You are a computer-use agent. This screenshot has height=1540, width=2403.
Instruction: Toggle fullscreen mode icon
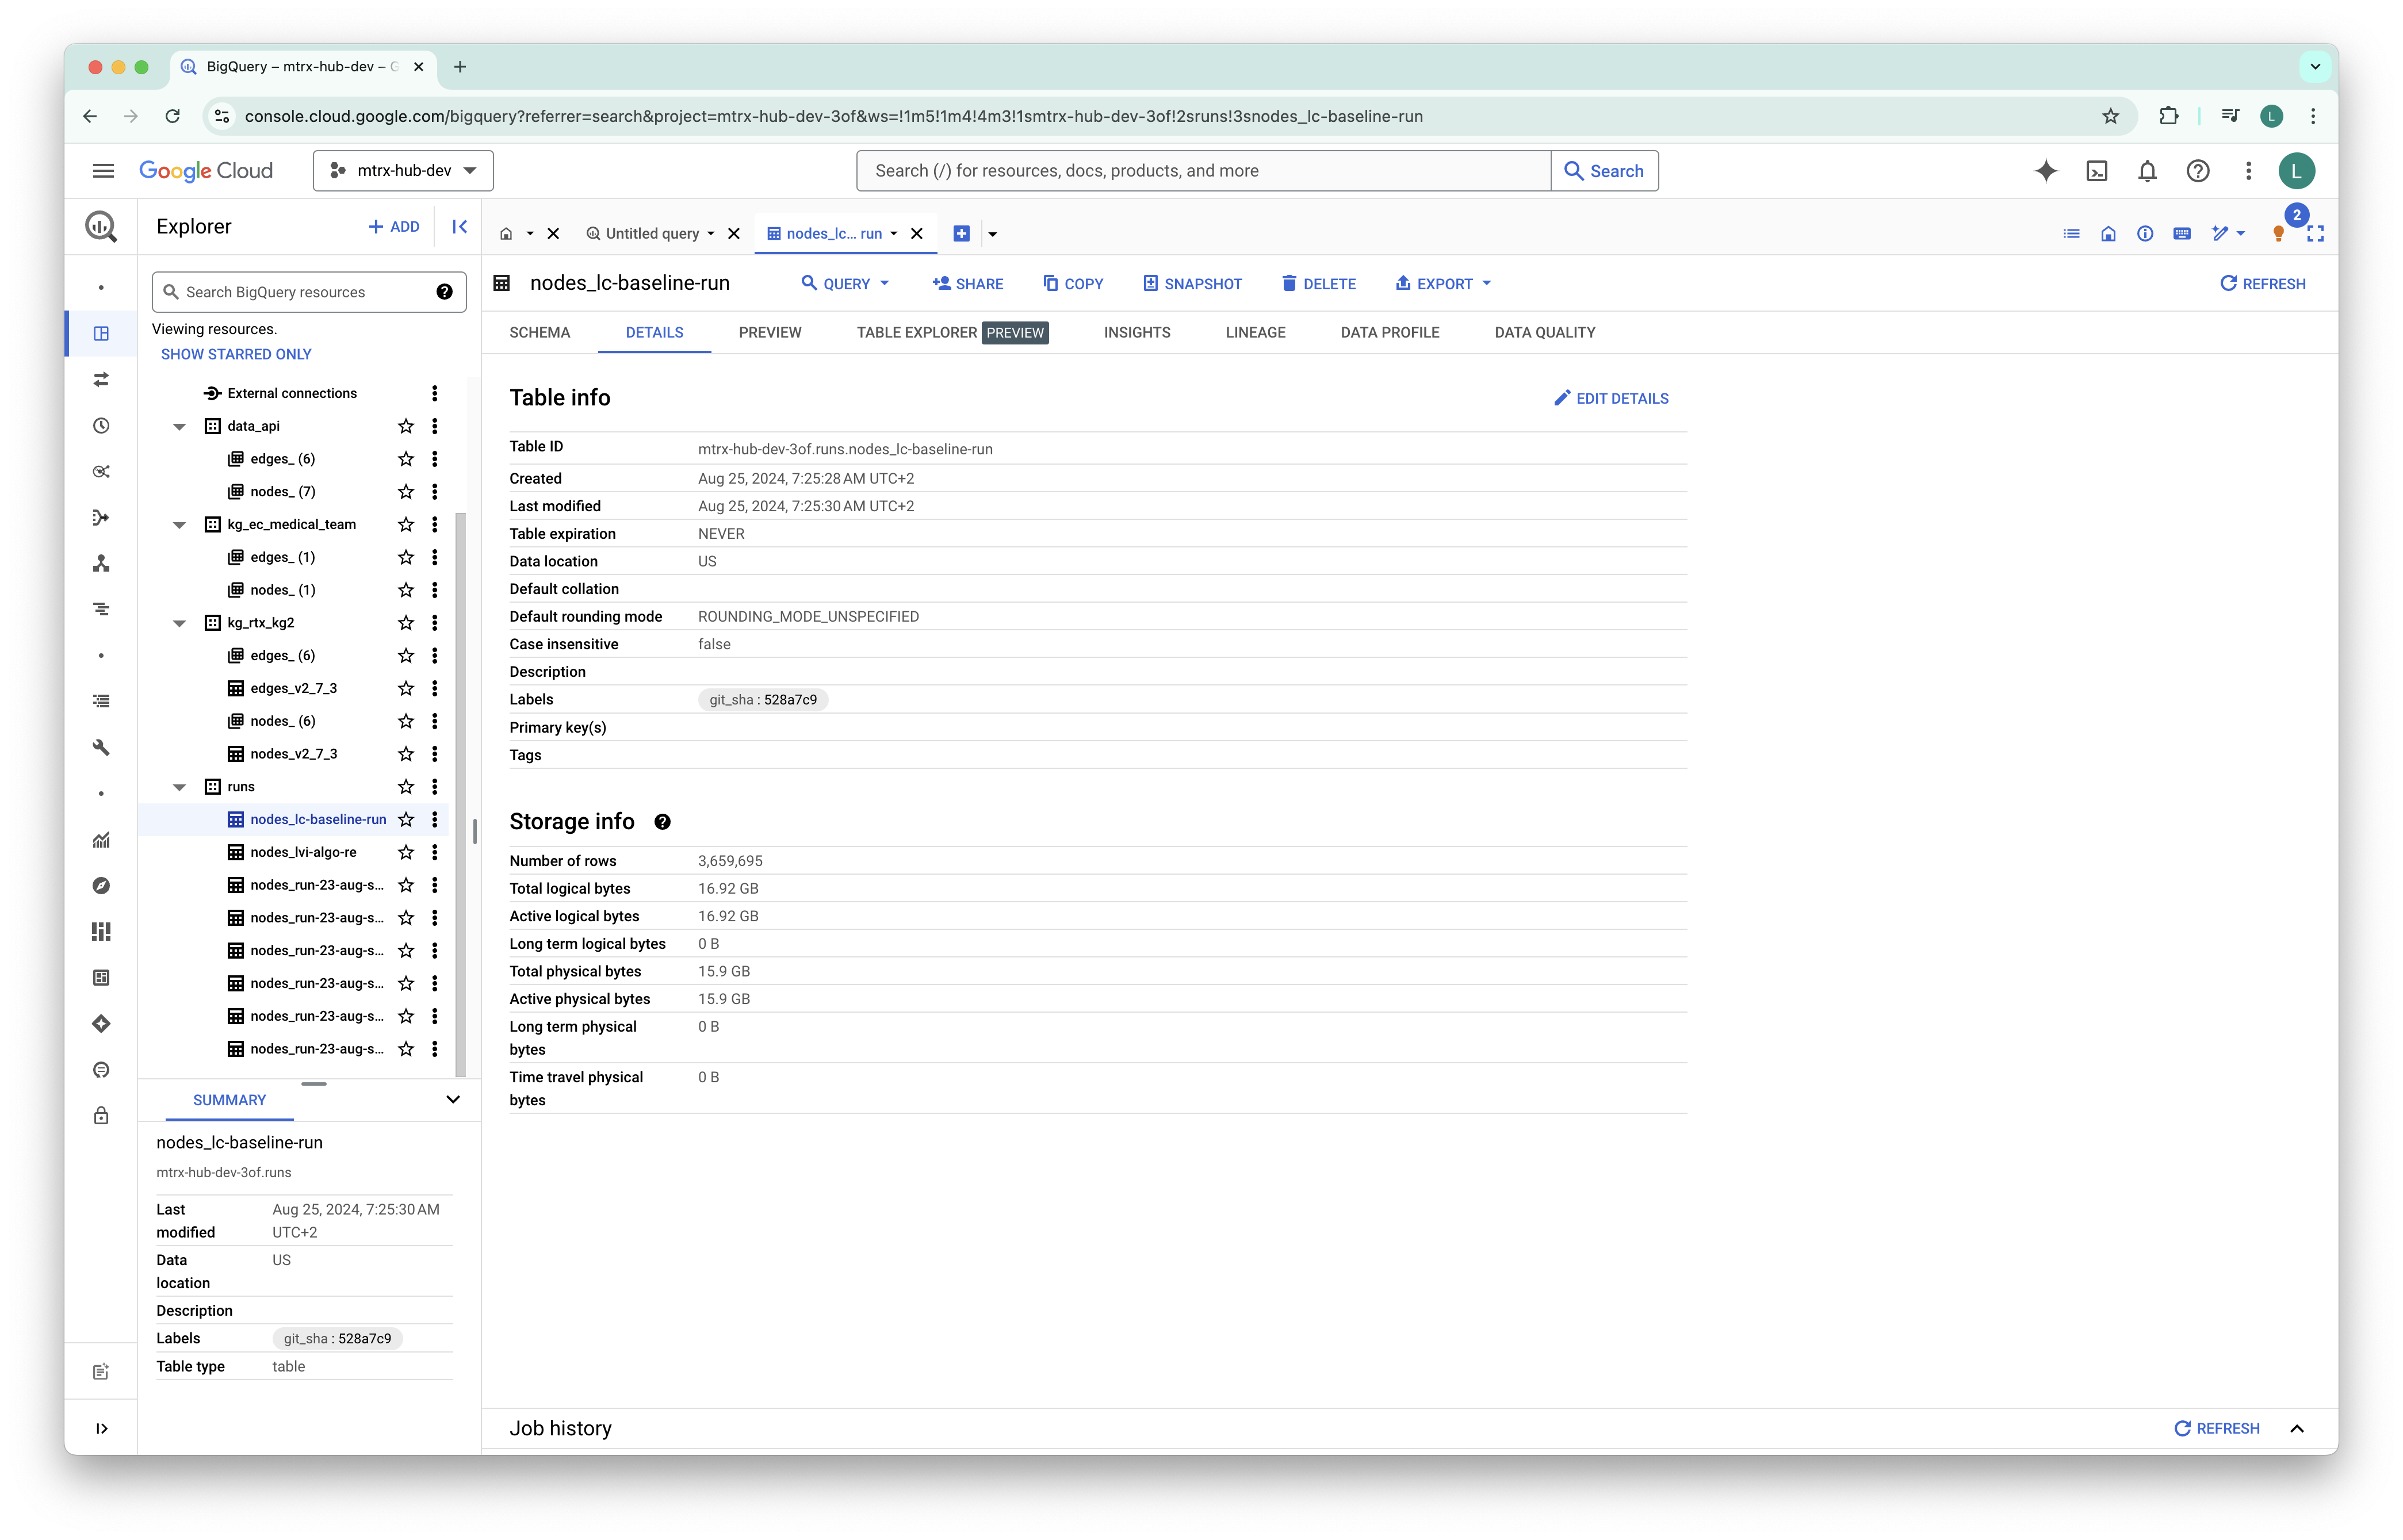pyautogui.click(x=2314, y=234)
